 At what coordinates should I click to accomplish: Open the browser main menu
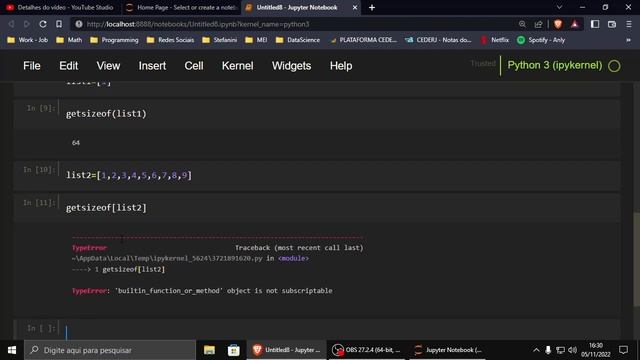click(x=629, y=24)
